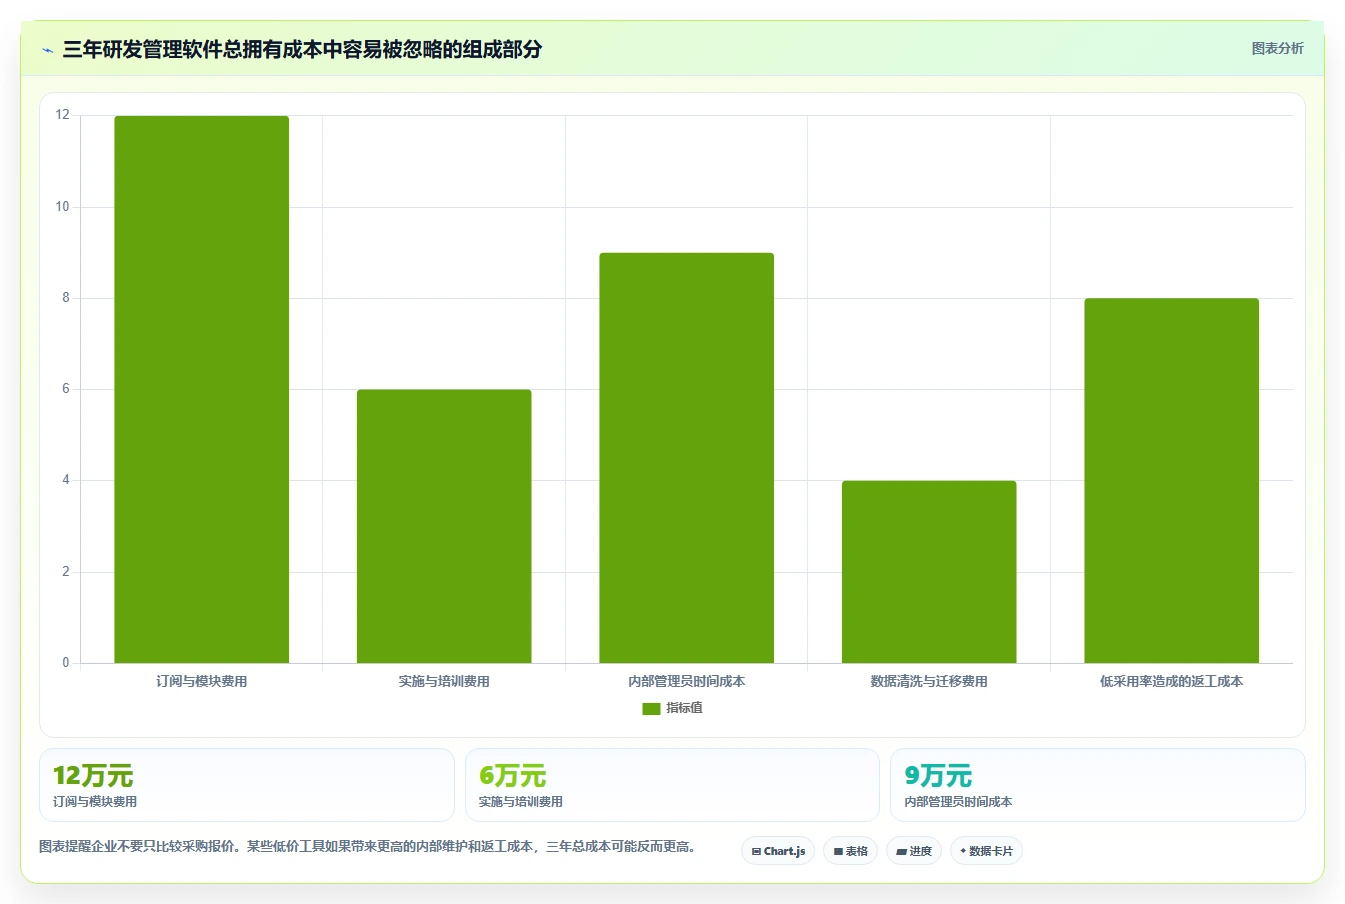
Task: Open the 6万元 data card
Action: tap(672, 785)
